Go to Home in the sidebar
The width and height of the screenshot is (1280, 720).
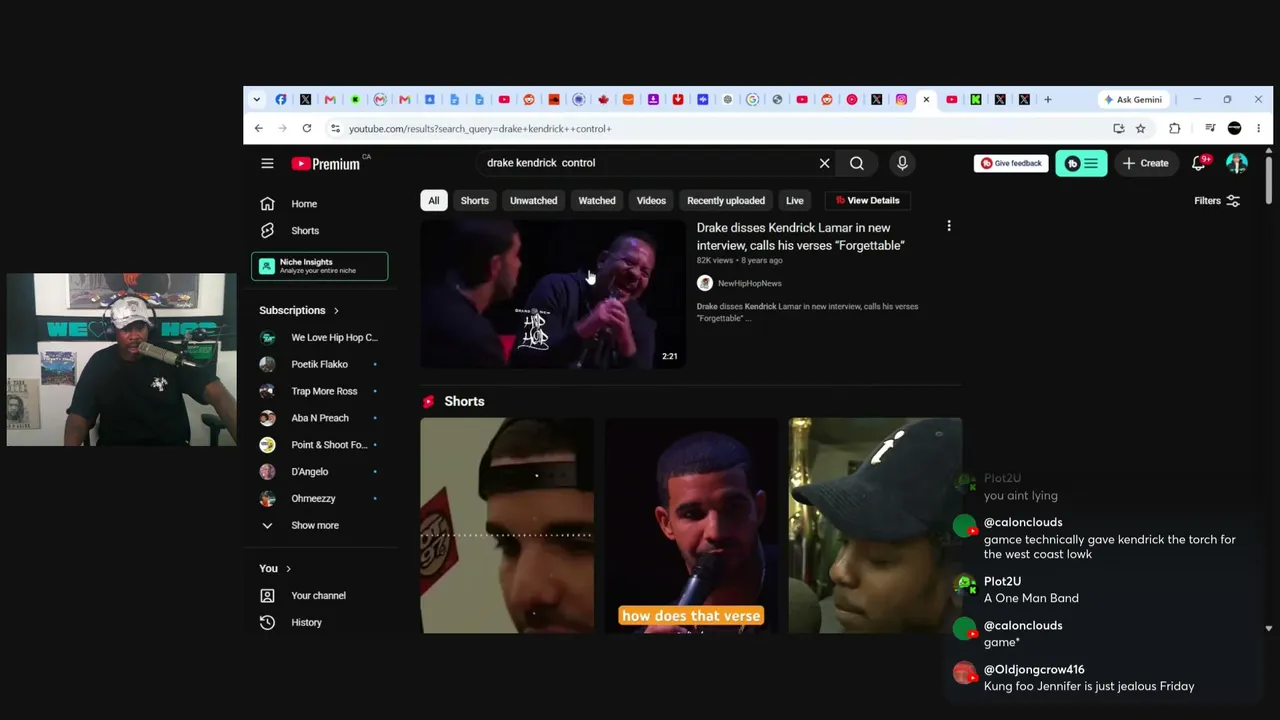click(319, 204)
